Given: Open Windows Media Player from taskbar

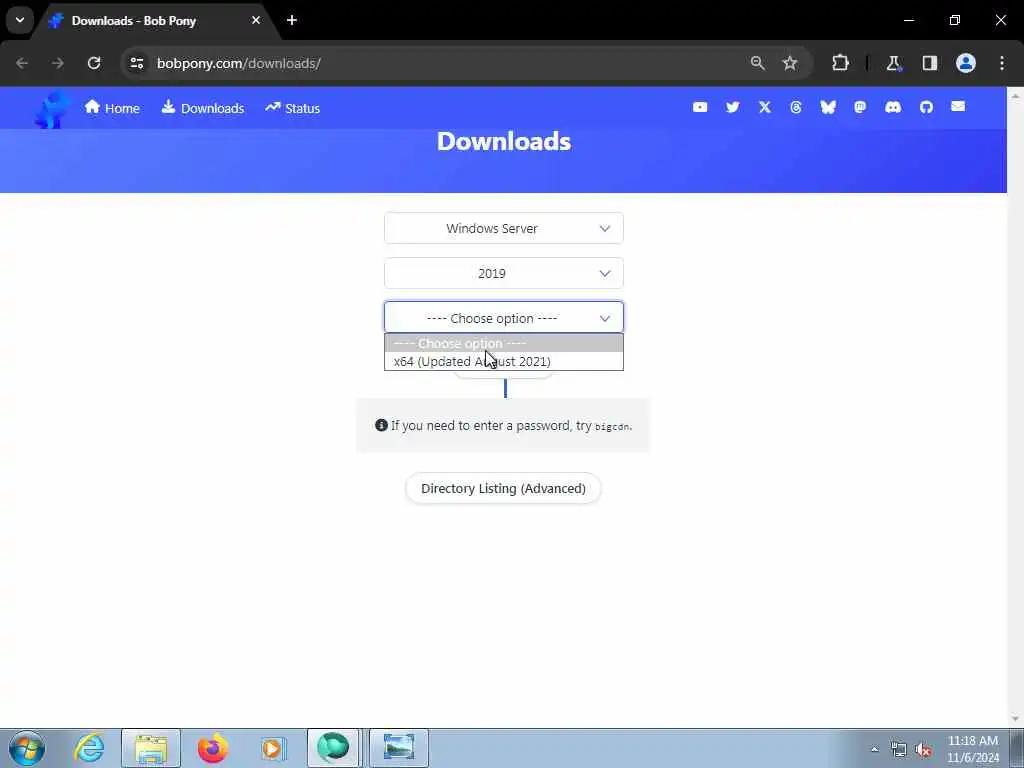Looking at the screenshot, I should tap(274, 748).
